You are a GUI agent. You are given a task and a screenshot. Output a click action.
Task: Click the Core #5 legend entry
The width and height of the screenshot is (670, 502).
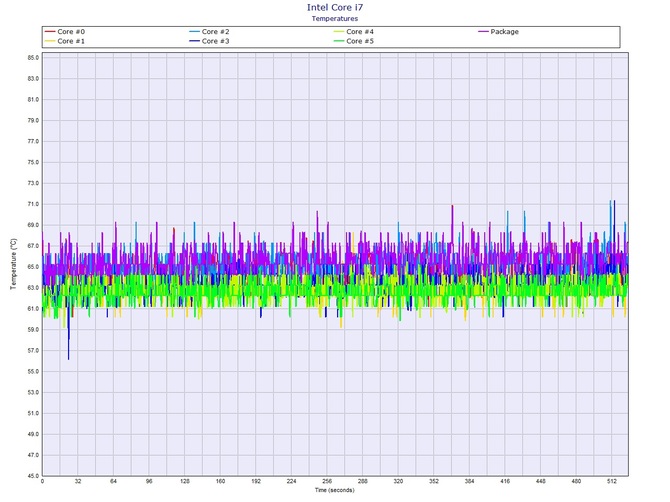[x=354, y=41]
